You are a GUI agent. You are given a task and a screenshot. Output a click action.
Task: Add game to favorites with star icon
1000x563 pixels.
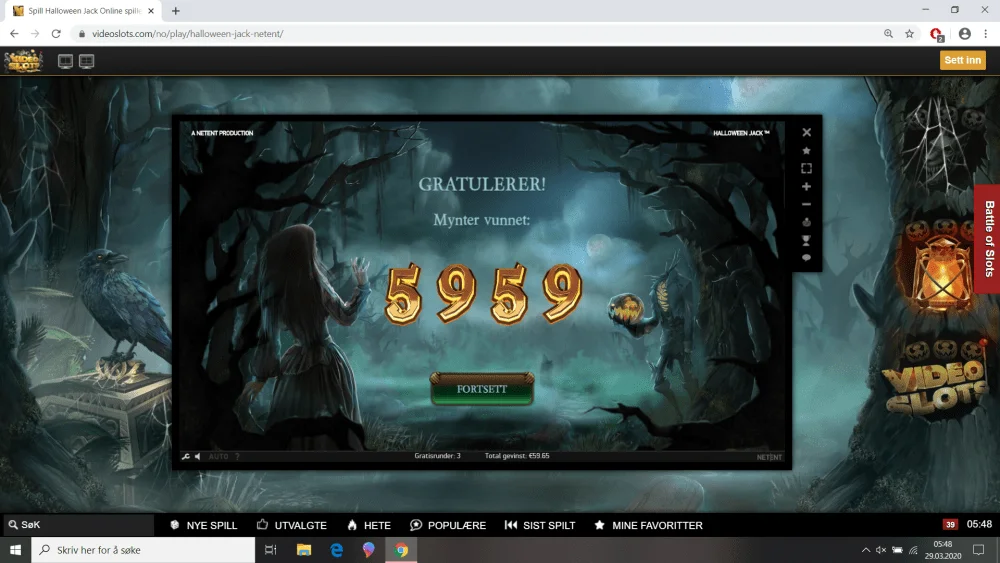pyautogui.click(x=806, y=150)
